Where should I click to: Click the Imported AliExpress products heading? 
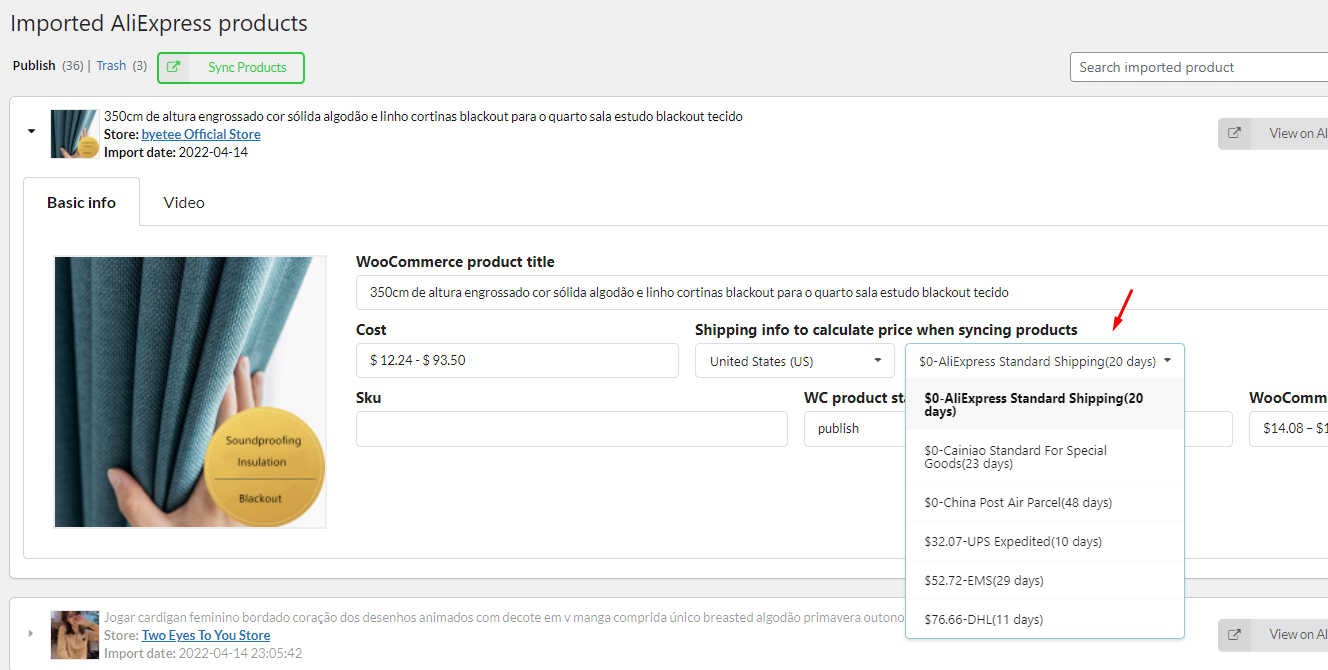pos(159,23)
